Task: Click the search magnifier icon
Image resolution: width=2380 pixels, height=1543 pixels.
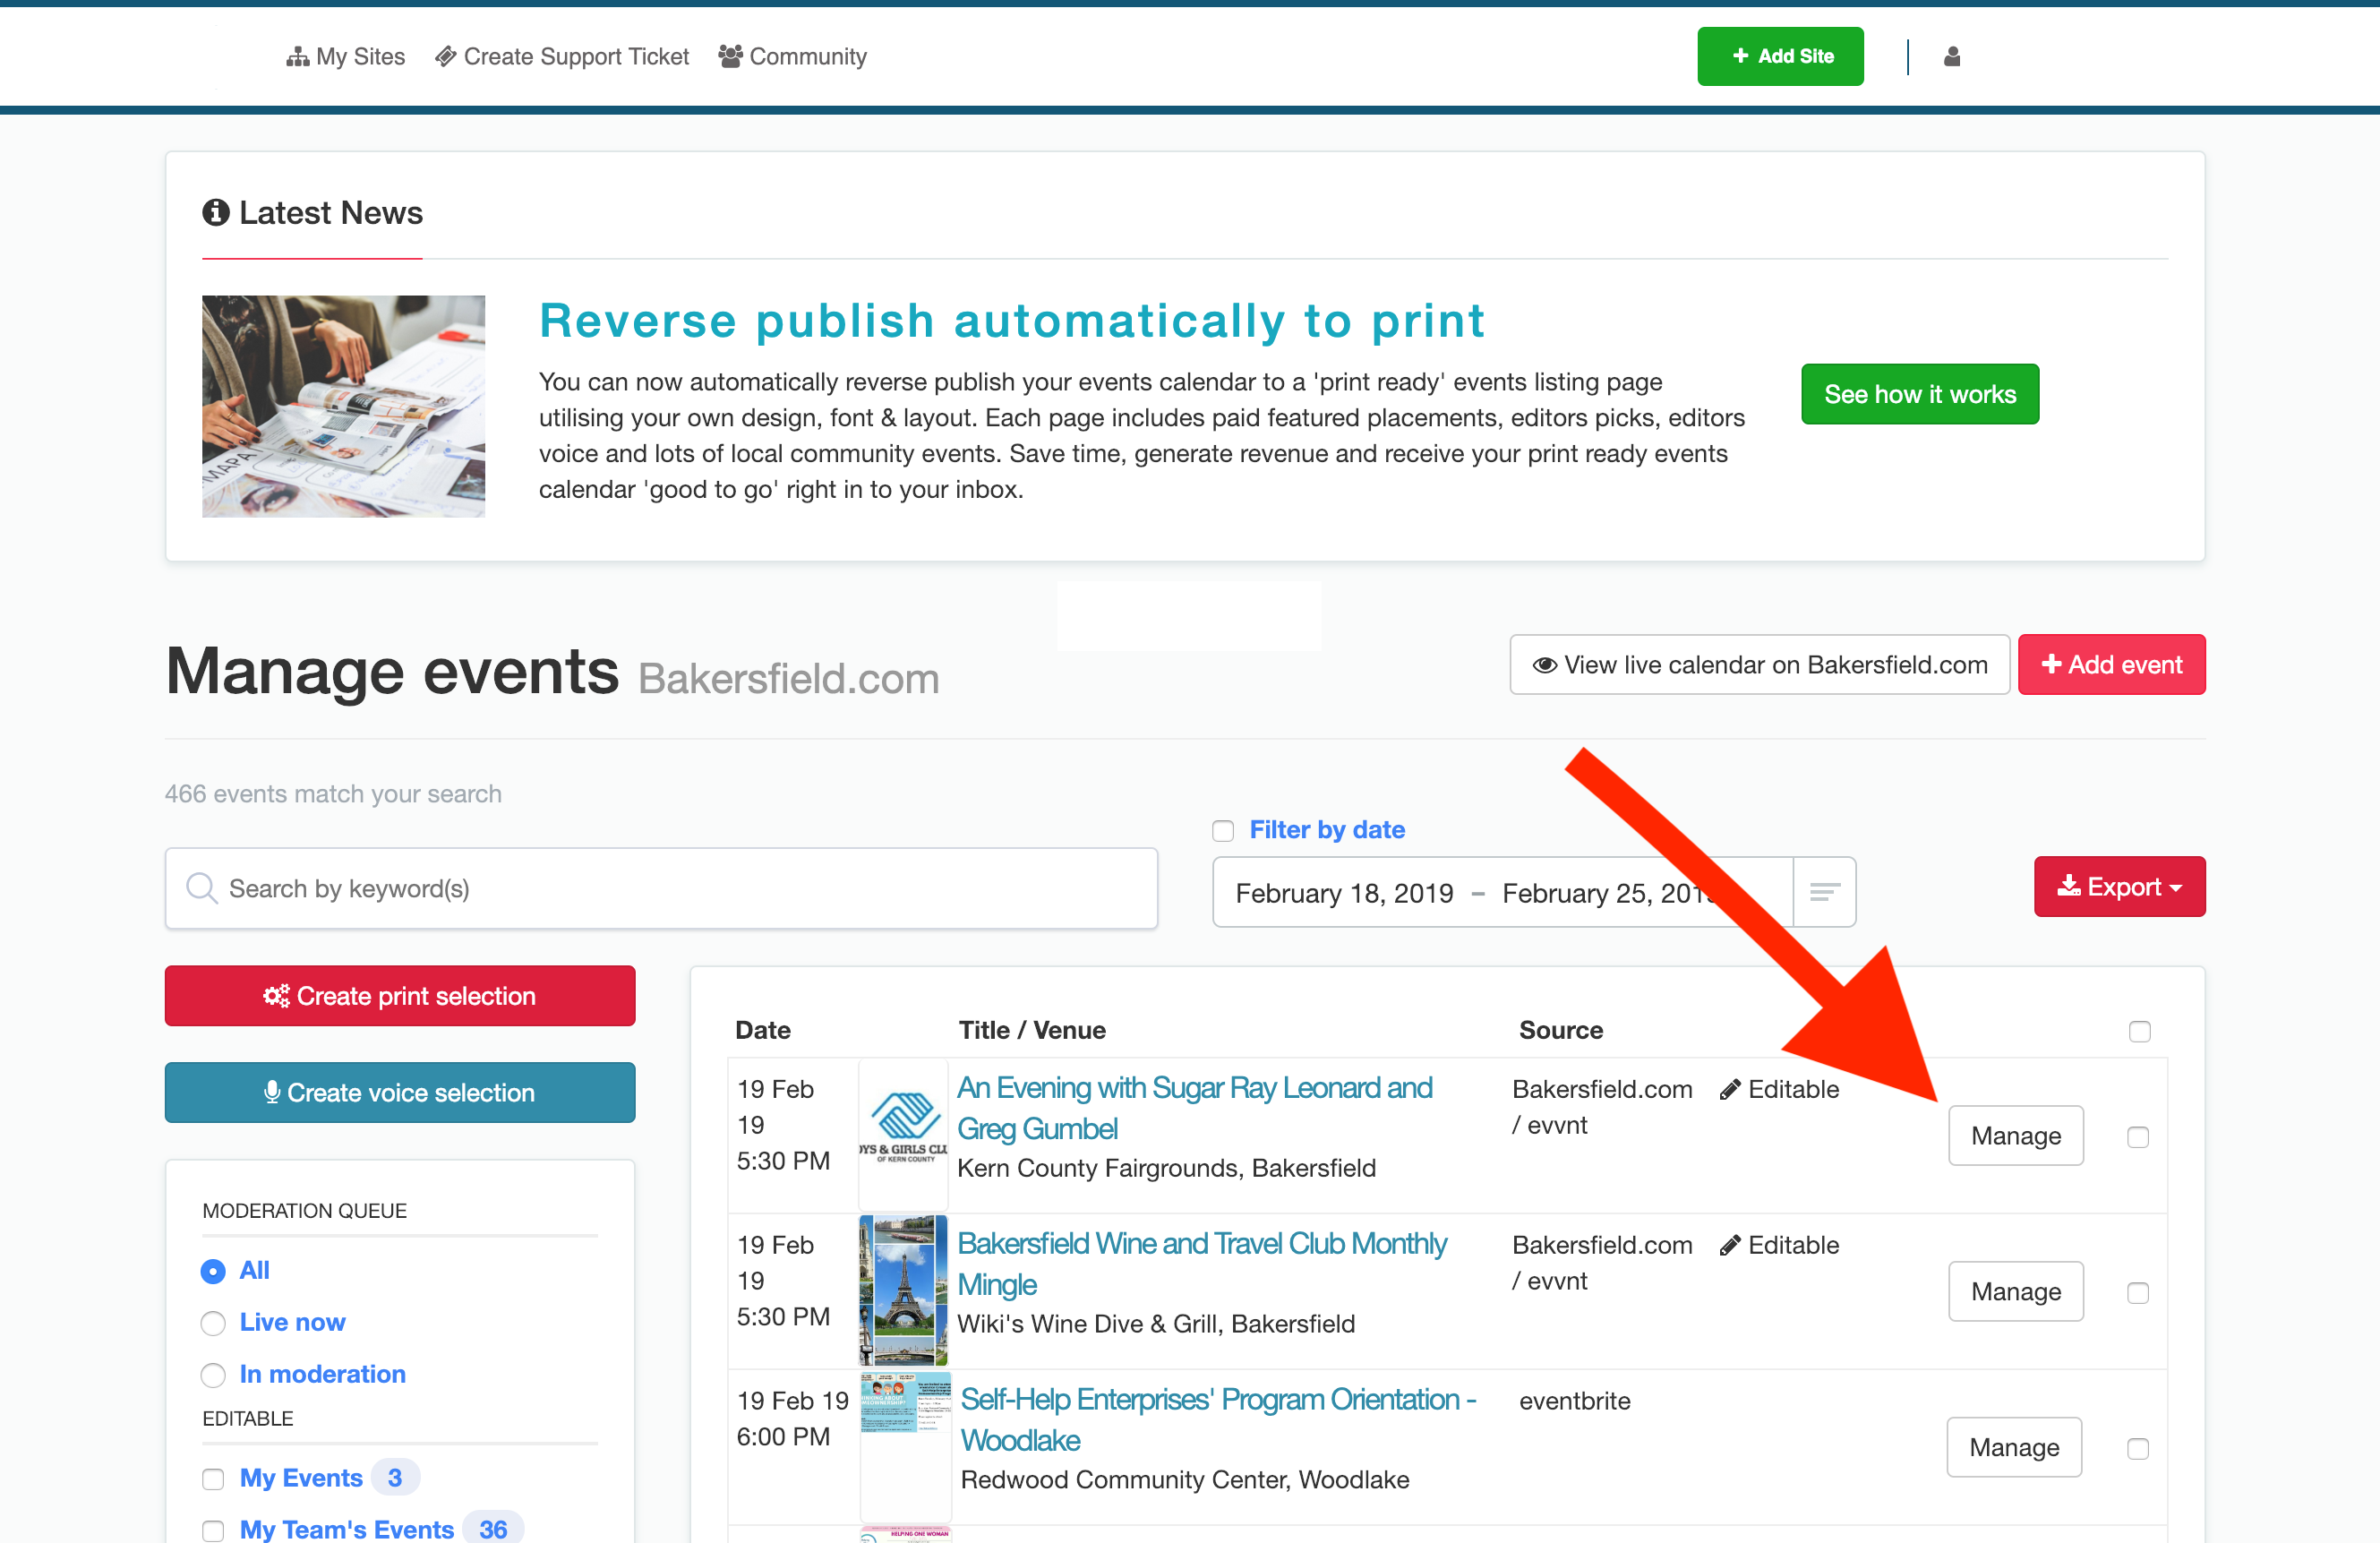Action: (202, 888)
